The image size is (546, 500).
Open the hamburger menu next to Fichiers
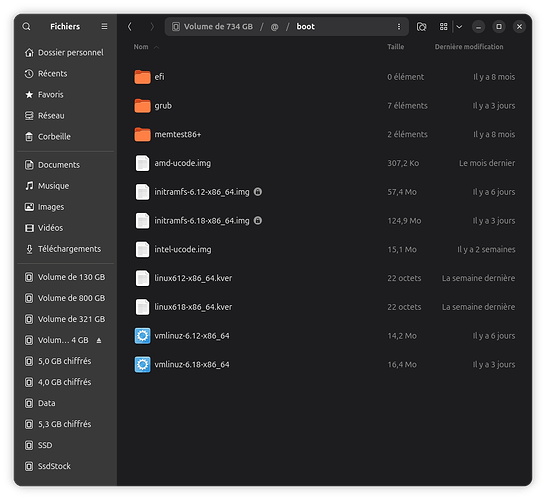click(x=104, y=26)
